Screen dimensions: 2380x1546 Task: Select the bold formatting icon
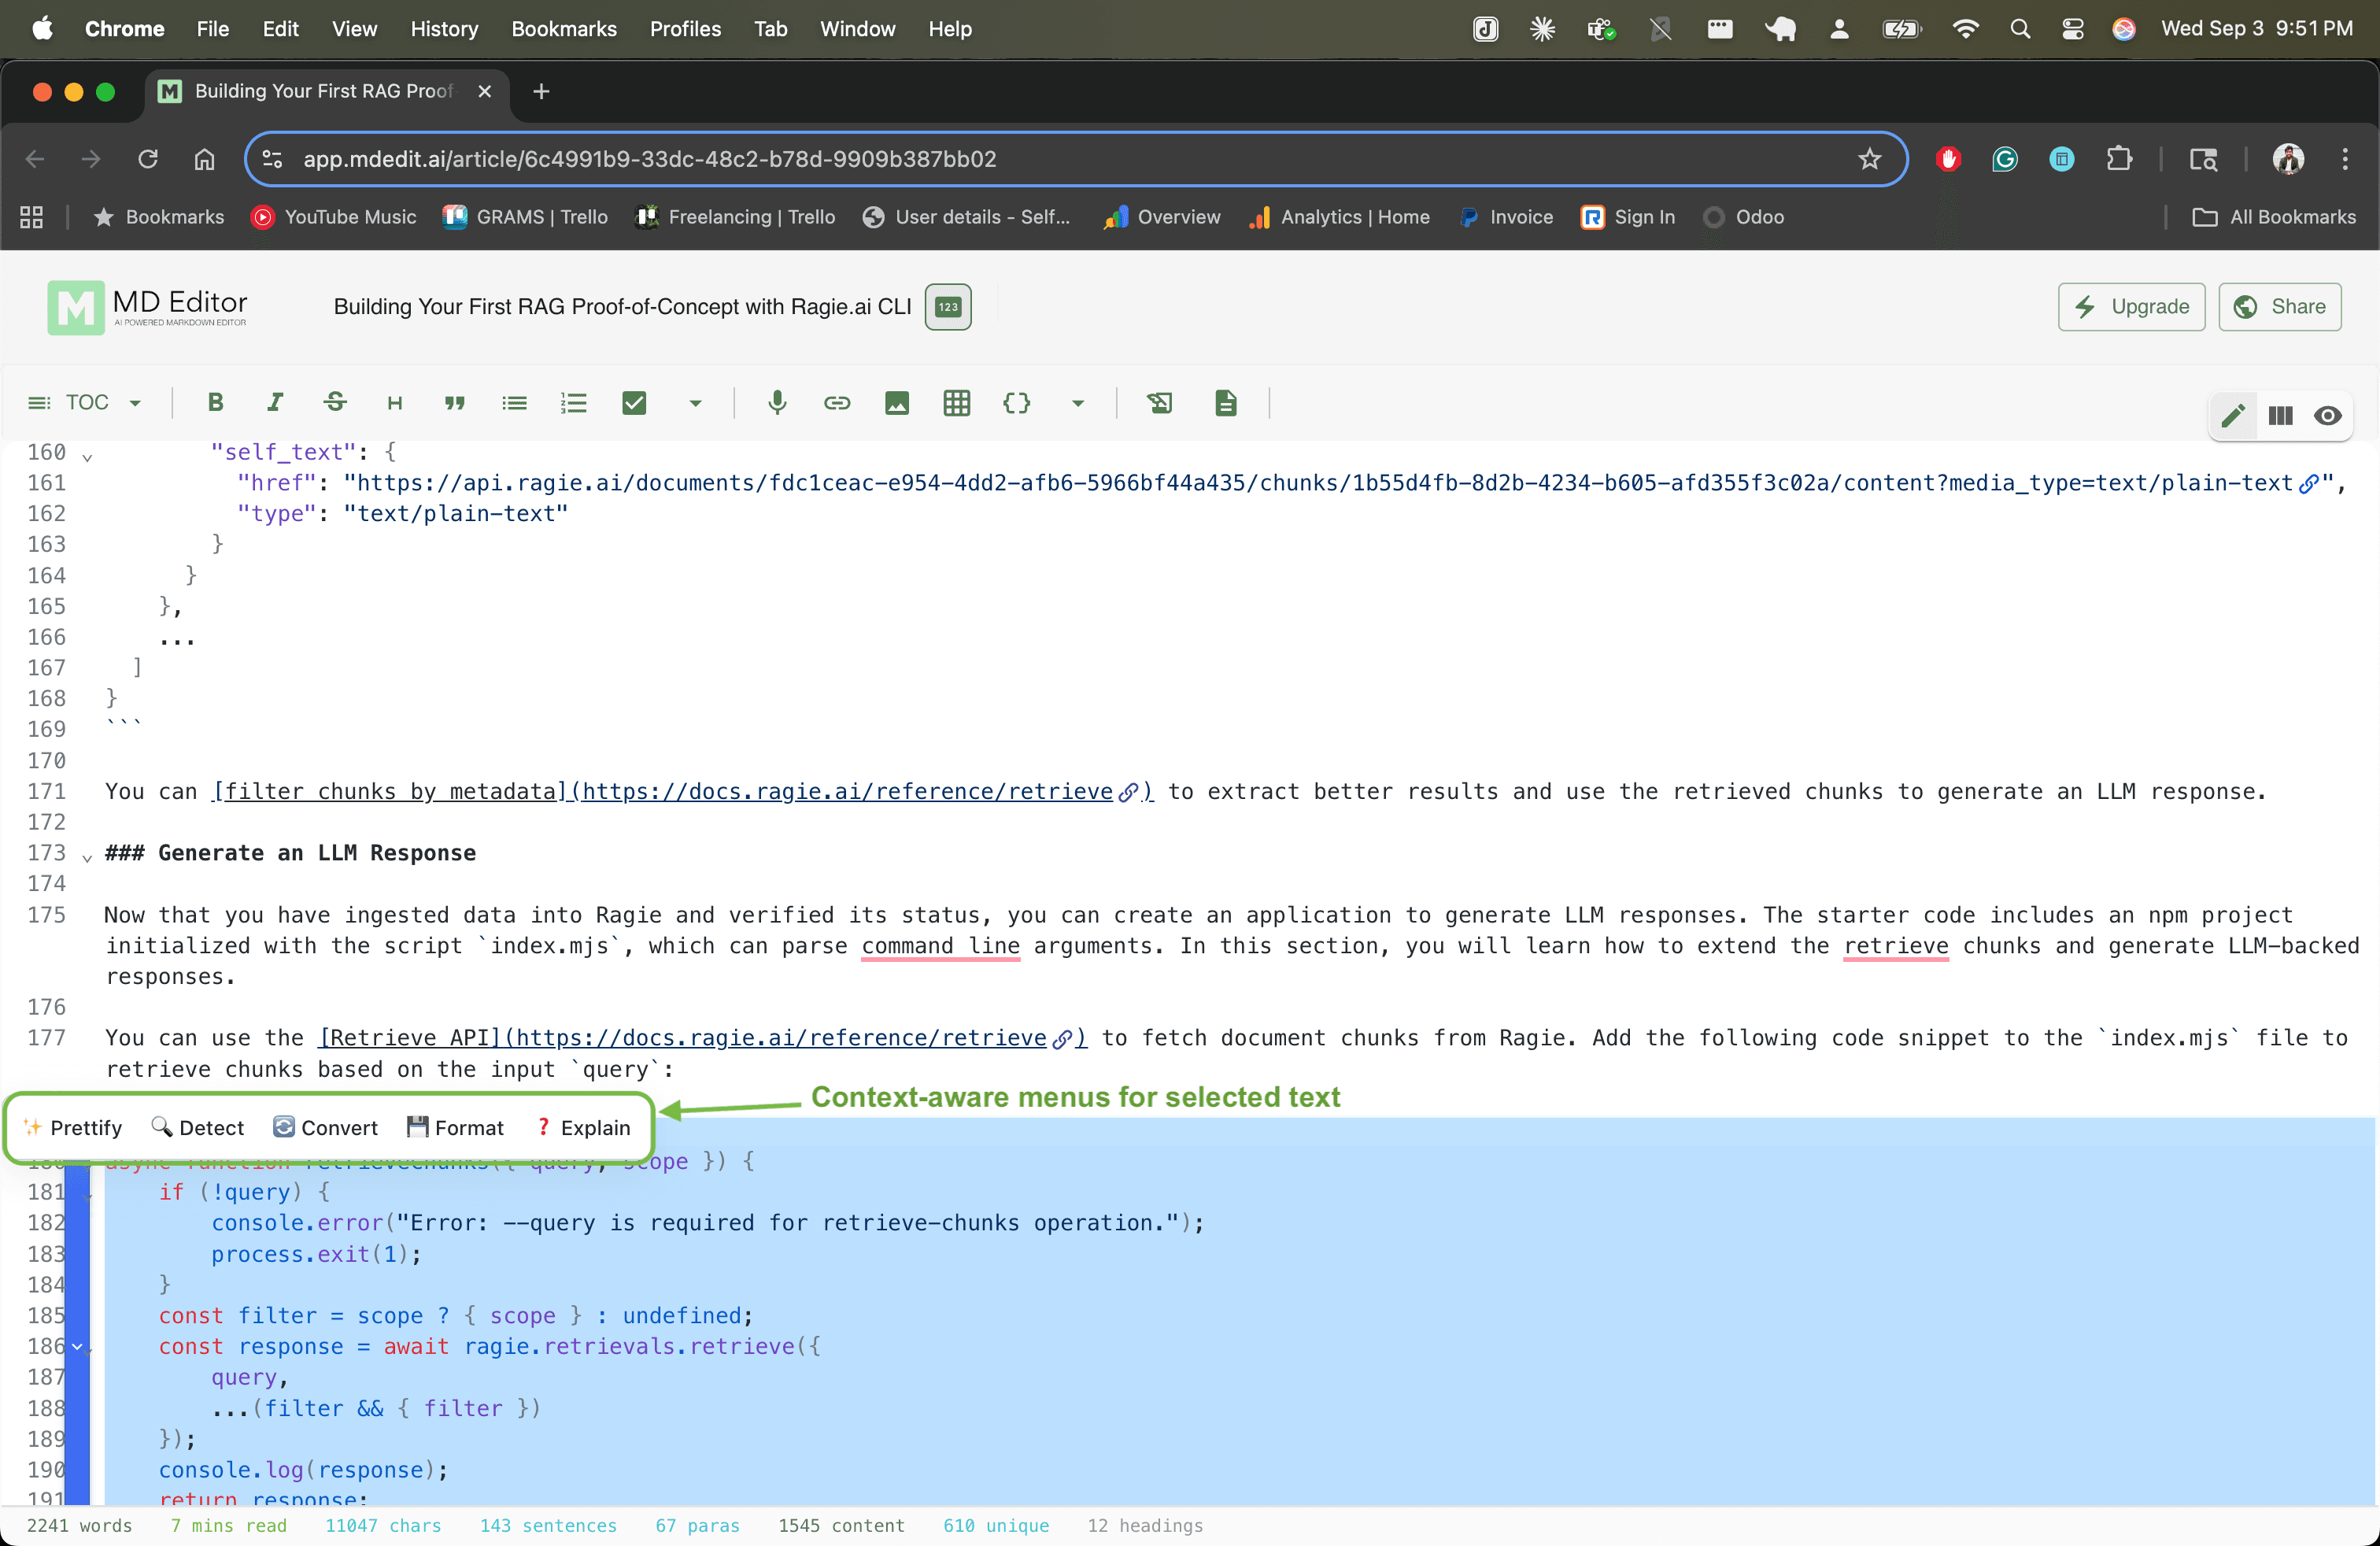click(215, 403)
